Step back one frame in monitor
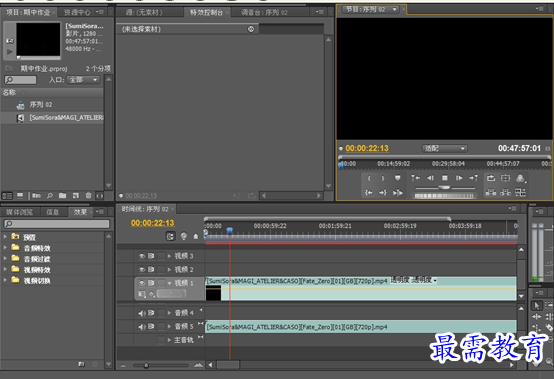This screenshot has width=554, height=379. (x=430, y=178)
